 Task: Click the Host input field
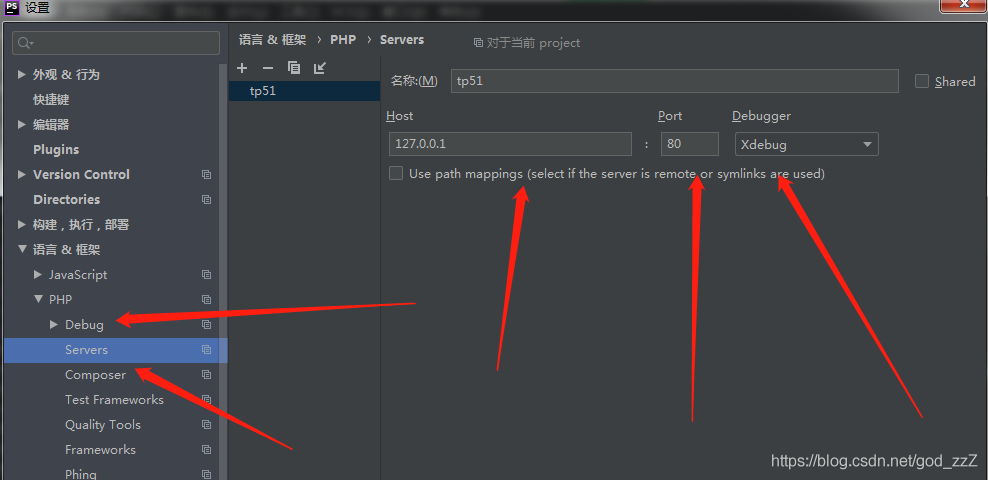click(x=508, y=144)
